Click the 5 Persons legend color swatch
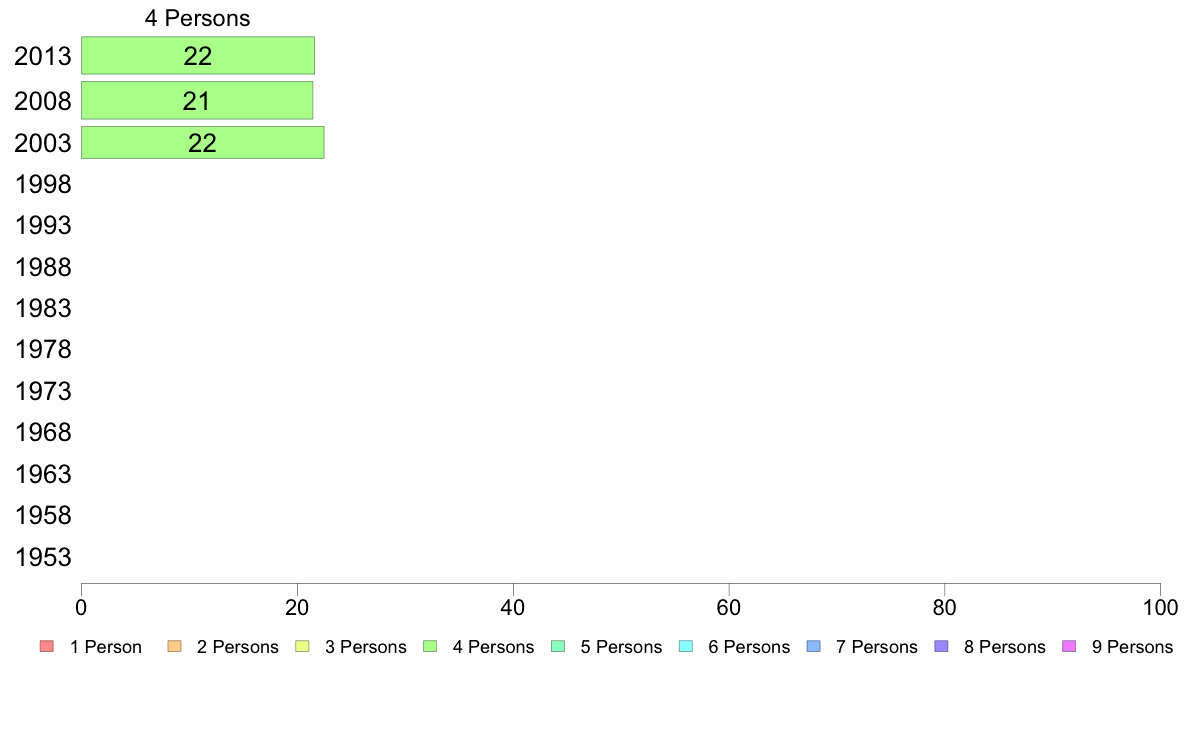The image size is (1188, 736). (558, 647)
